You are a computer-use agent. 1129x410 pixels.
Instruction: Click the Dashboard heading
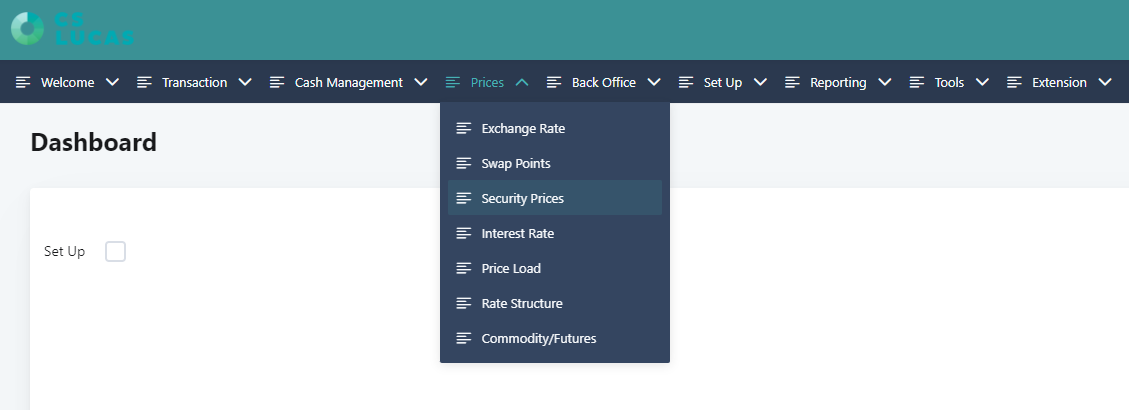tap(94, 142)
